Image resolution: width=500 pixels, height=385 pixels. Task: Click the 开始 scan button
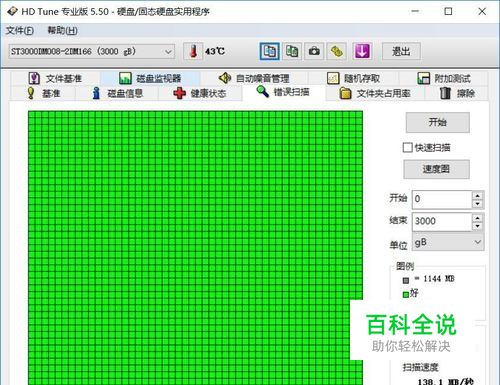click(438, 122)
